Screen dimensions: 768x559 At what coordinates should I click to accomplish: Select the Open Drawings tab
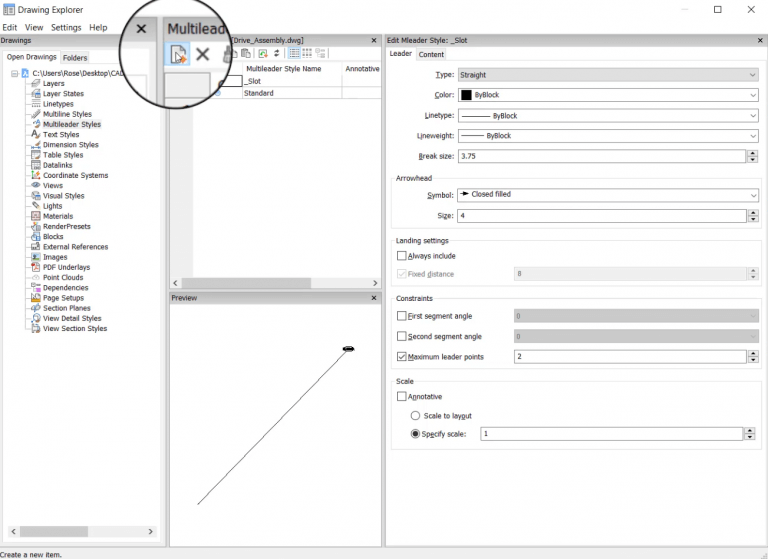pos(31,57)
